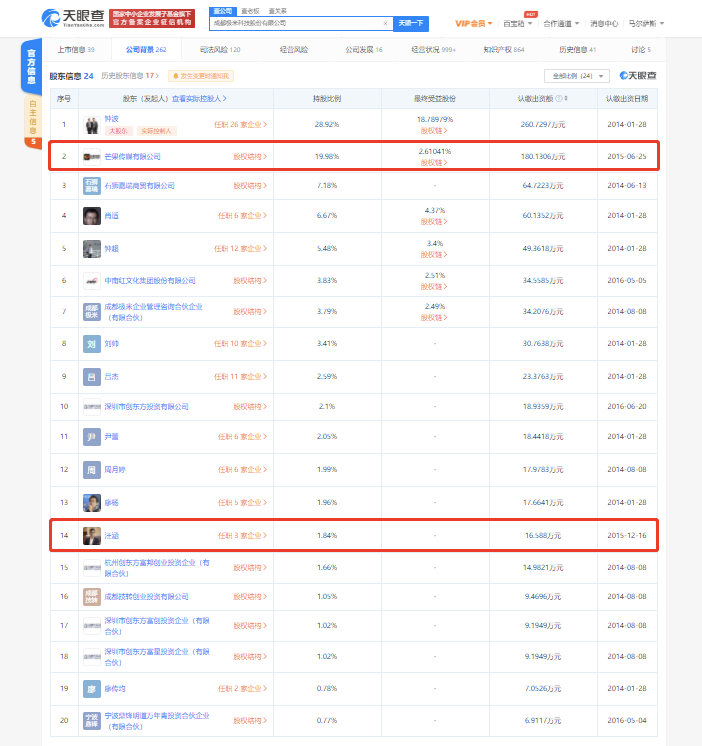Open the 天眼查 logo in the header
Image resolution: width=702 pixels, height=746 pixels.
click(x=73, y=18)
